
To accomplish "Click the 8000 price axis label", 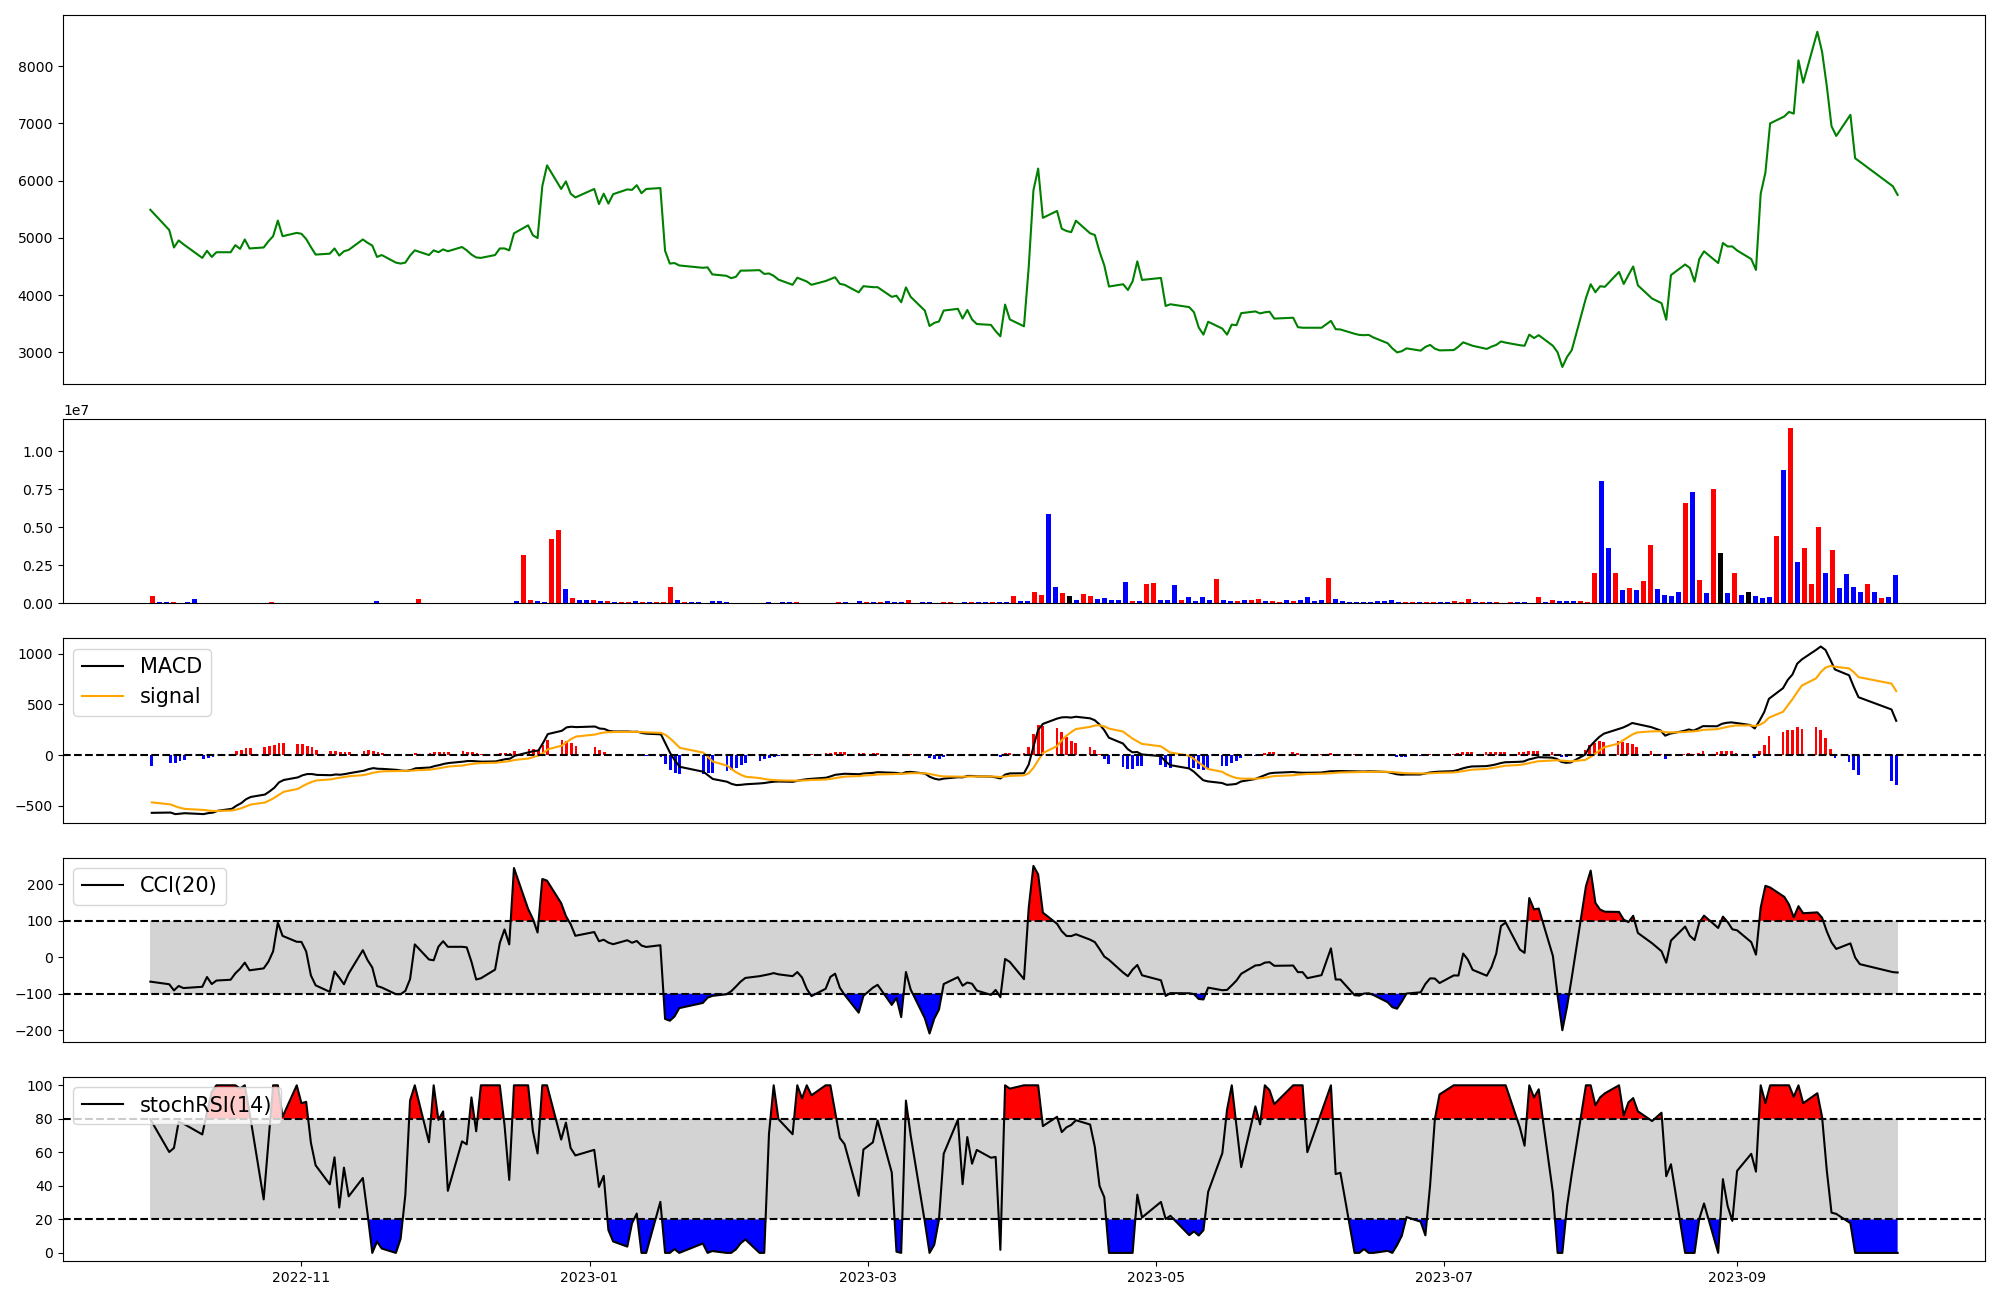I will click(37, 67).
